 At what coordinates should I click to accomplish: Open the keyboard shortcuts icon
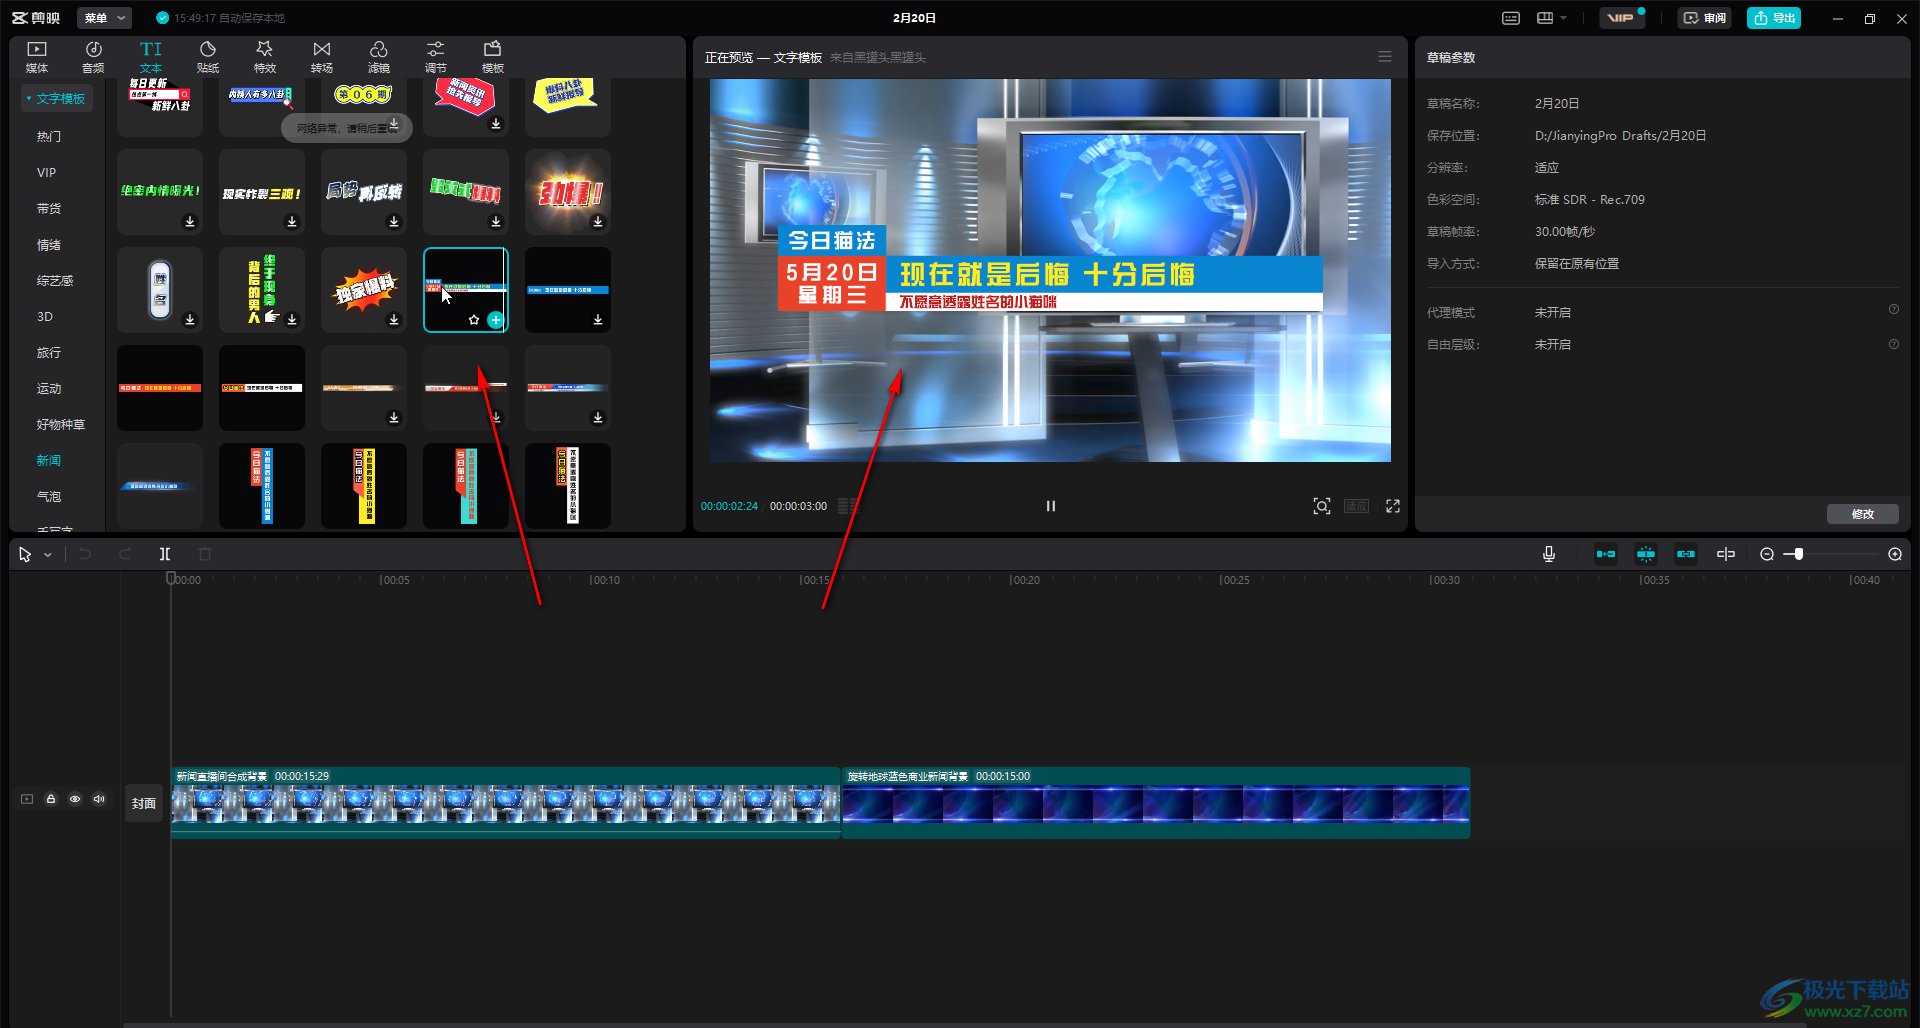coord(1511,18)
